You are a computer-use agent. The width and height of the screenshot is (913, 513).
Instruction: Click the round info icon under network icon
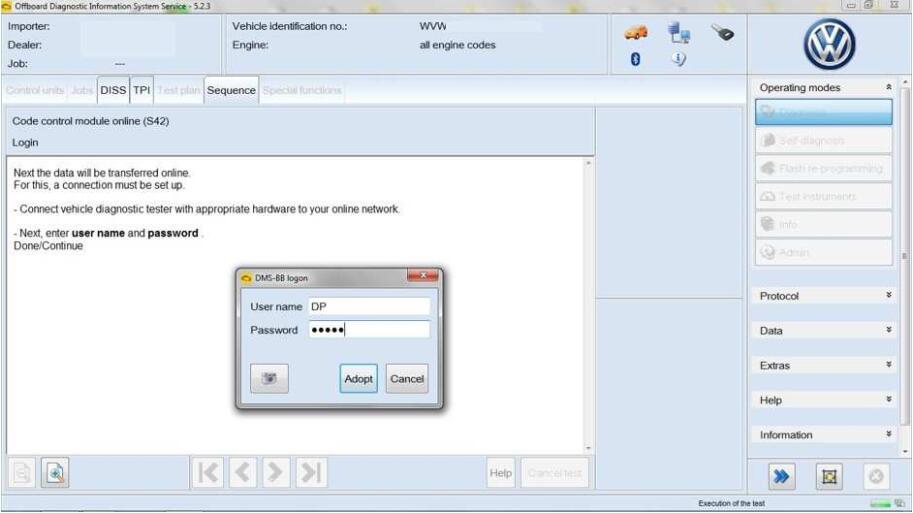click(x=679, y=59)
